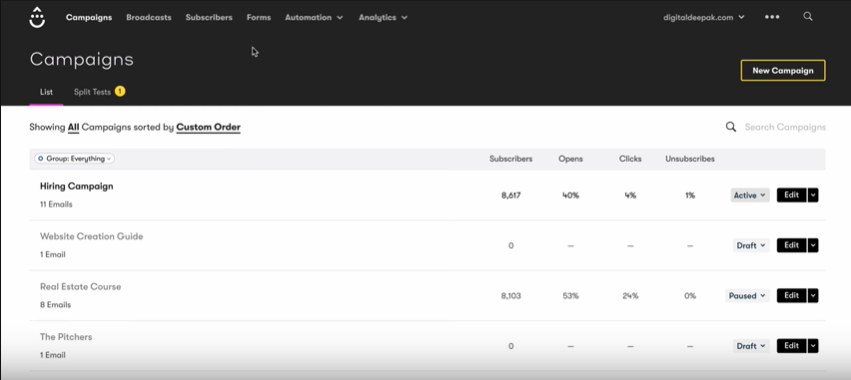Edit Website Creation Guide
851x380 pixels.
[791, 245]
